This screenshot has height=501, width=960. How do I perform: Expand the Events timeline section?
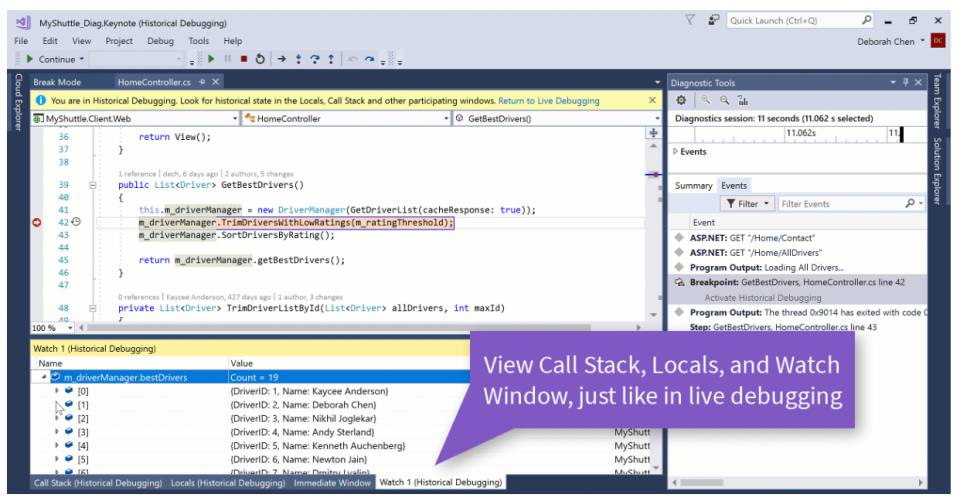[x=675, y=151]
